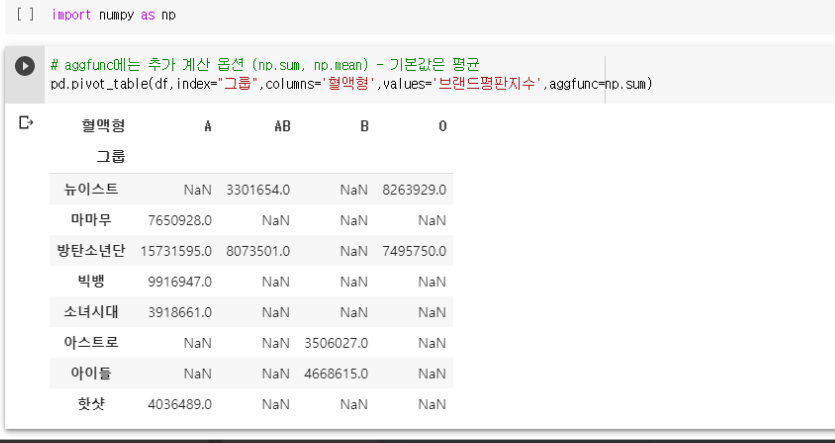The height and width of the screenshot is (443, 835).
Task: Click the NaN under B in 방탄소년단 row
Action: point(354,251)
